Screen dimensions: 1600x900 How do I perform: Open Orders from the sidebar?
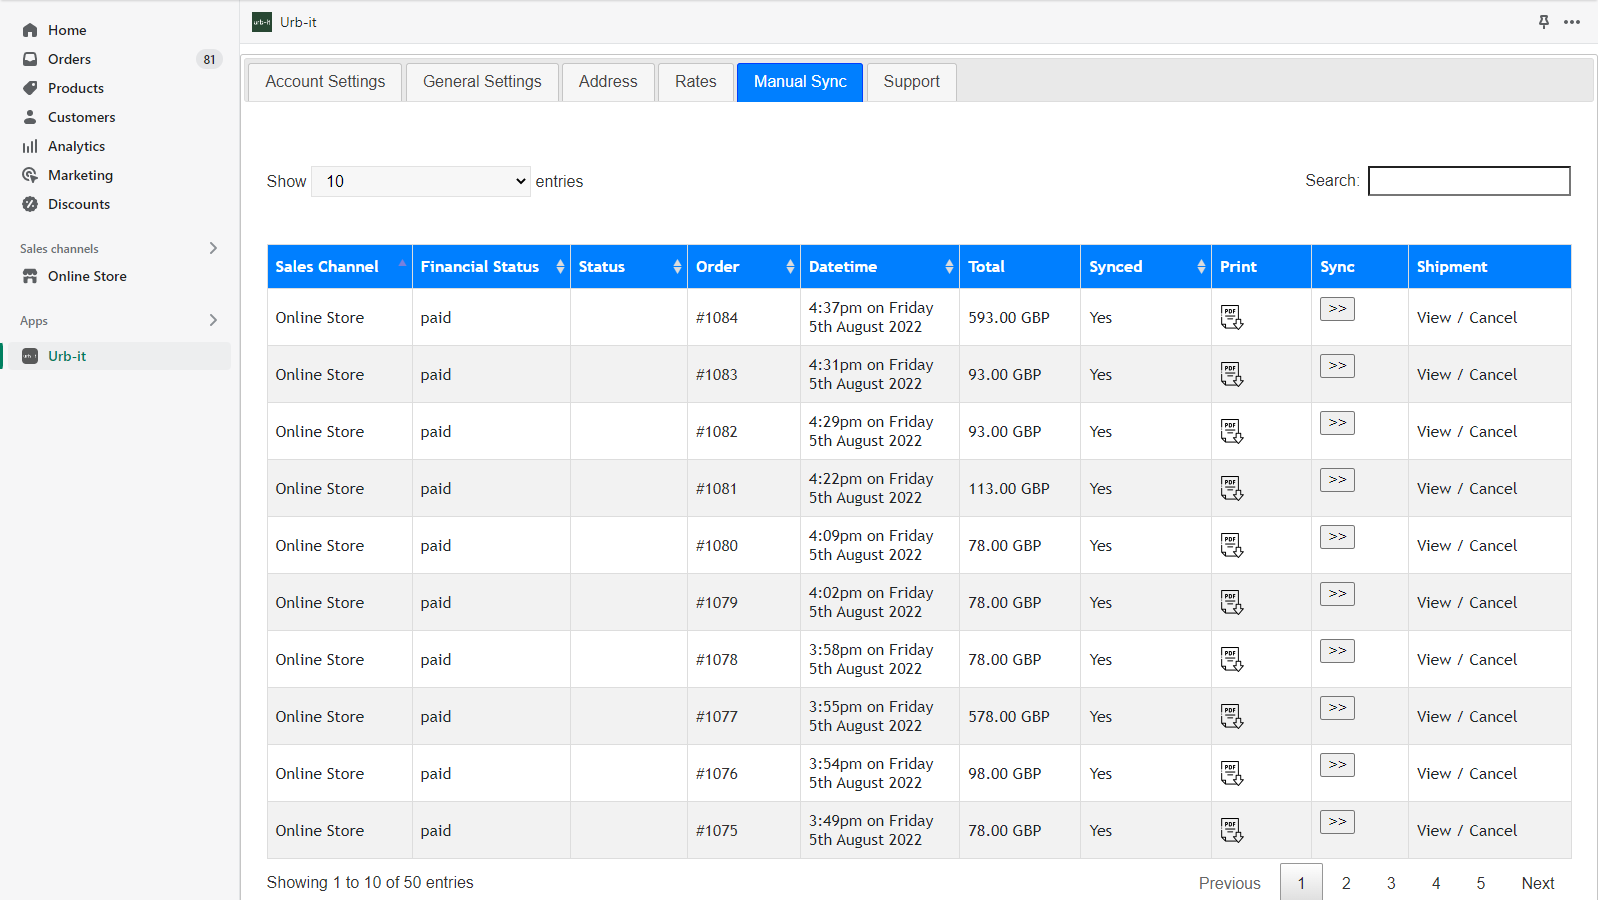[69, 59]
